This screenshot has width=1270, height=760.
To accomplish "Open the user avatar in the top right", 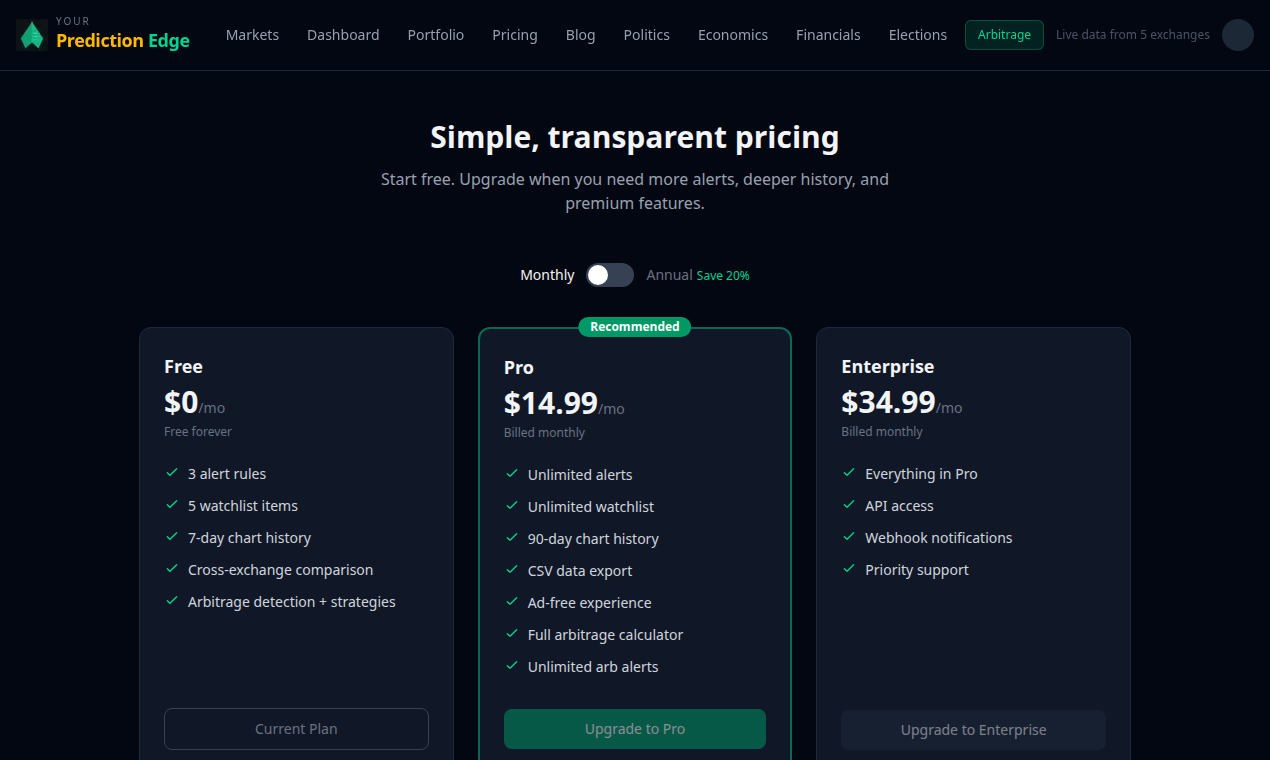I will coord(1237,35).
